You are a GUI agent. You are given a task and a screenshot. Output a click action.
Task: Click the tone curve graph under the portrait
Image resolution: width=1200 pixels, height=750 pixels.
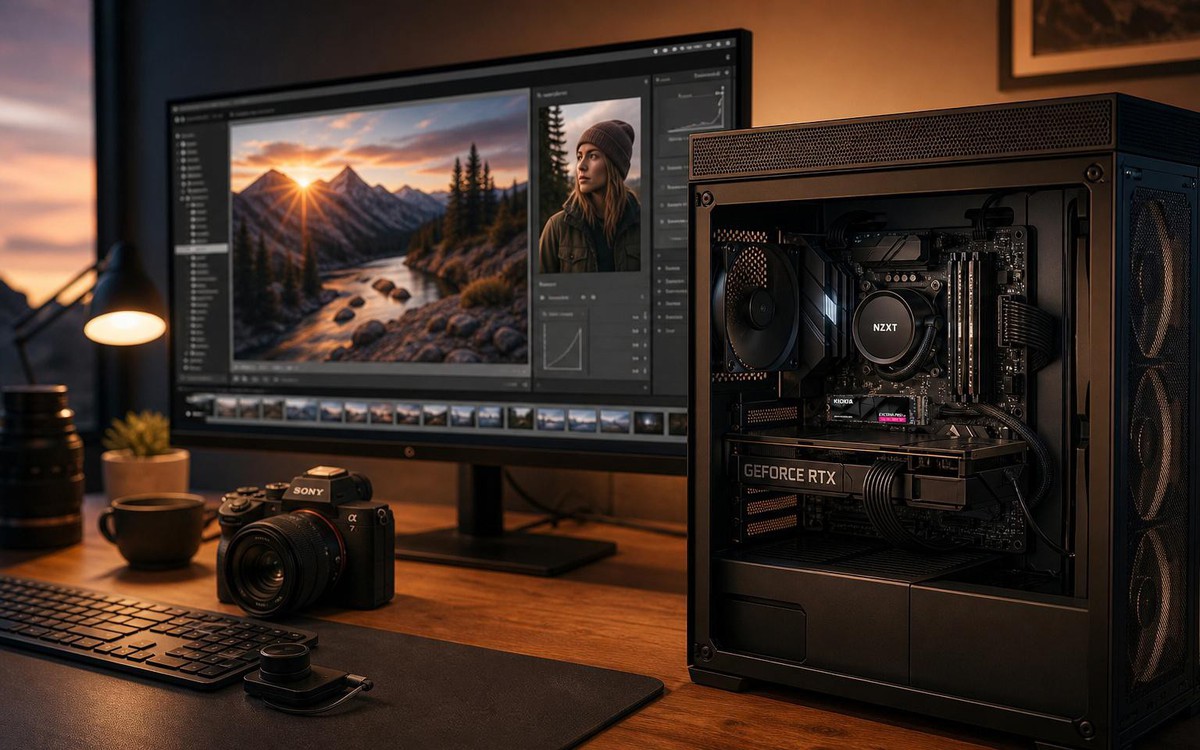click(x=562, y=346)
